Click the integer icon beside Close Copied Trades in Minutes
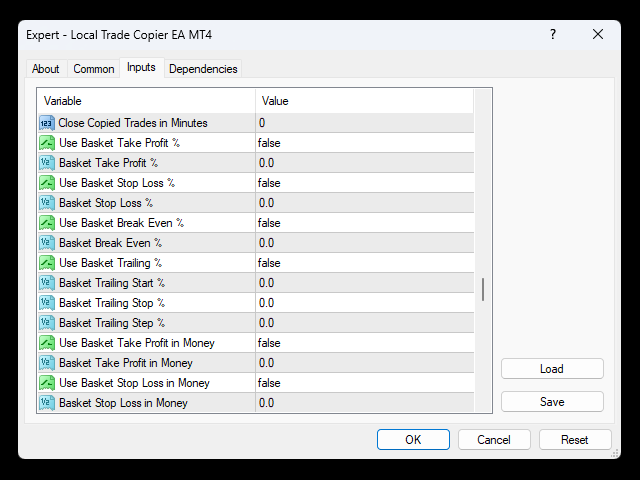Viewport: 640px width, 480px height. click(x=47, y=123)
